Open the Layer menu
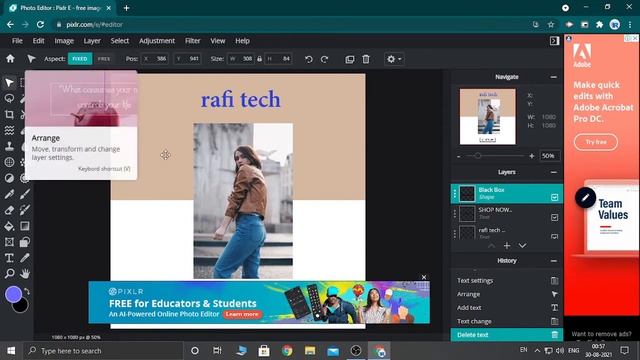The image size is (640, 360). [x=92, y=41]
